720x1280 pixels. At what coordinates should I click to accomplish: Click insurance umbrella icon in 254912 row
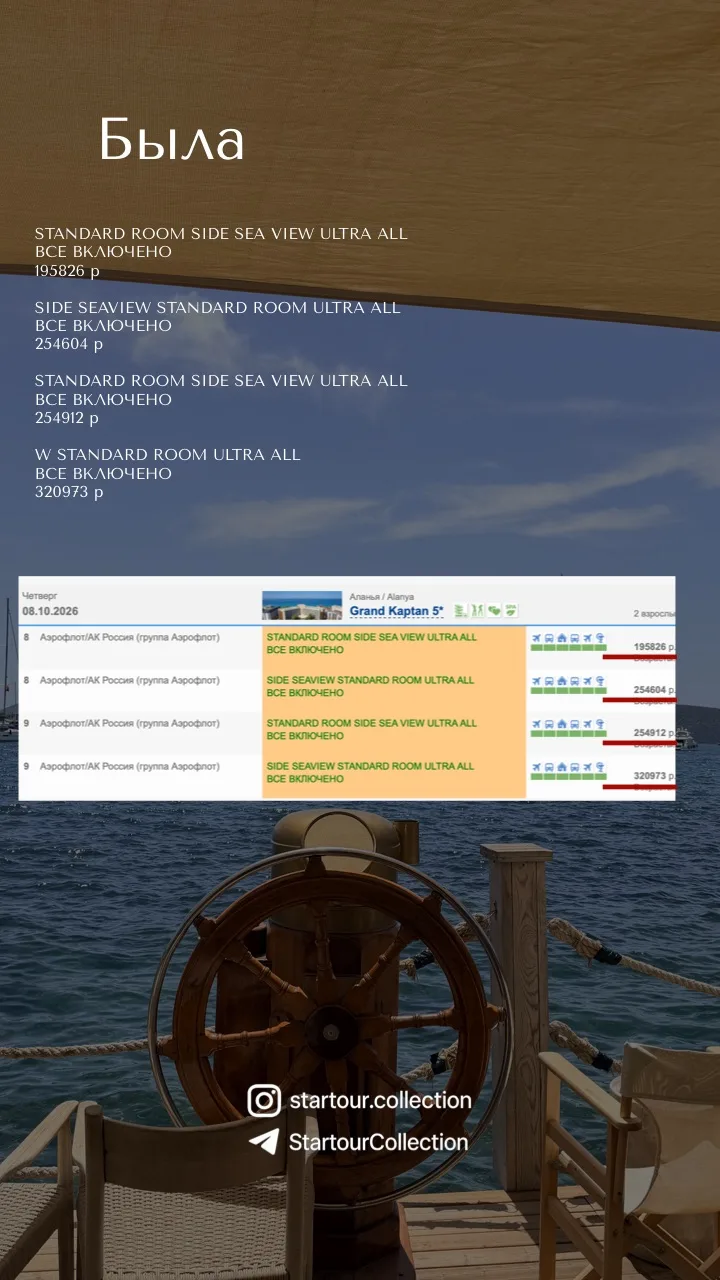coord(600,724)
